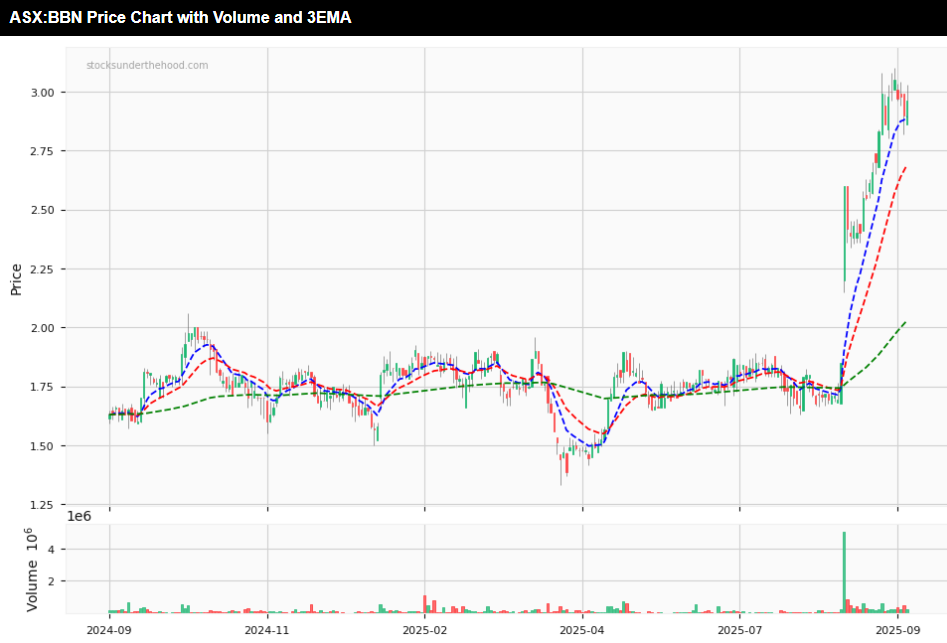Click the 2024-09 date label
947x643 pixels.
pyautogui.click(x=109, y=631)
